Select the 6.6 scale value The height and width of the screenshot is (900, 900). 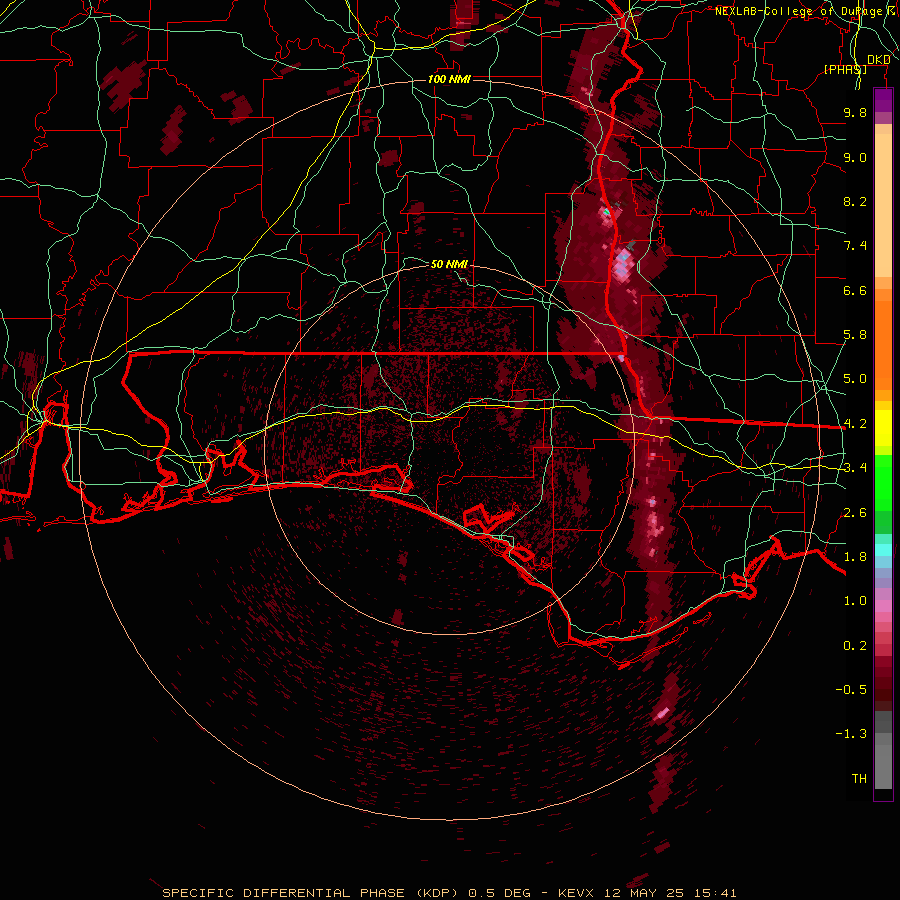pyautogui.click(x=855, y=290)
